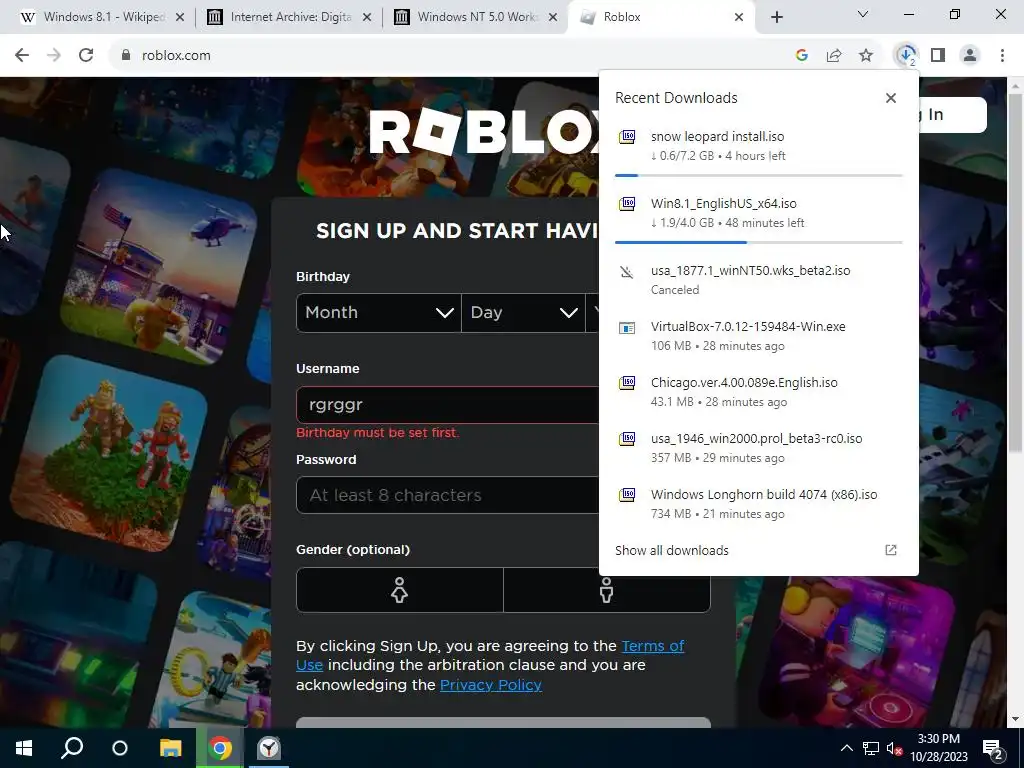Open snow leopard install.iso download entry
The image size is (1024, 768).
click(x=758, y=146)
